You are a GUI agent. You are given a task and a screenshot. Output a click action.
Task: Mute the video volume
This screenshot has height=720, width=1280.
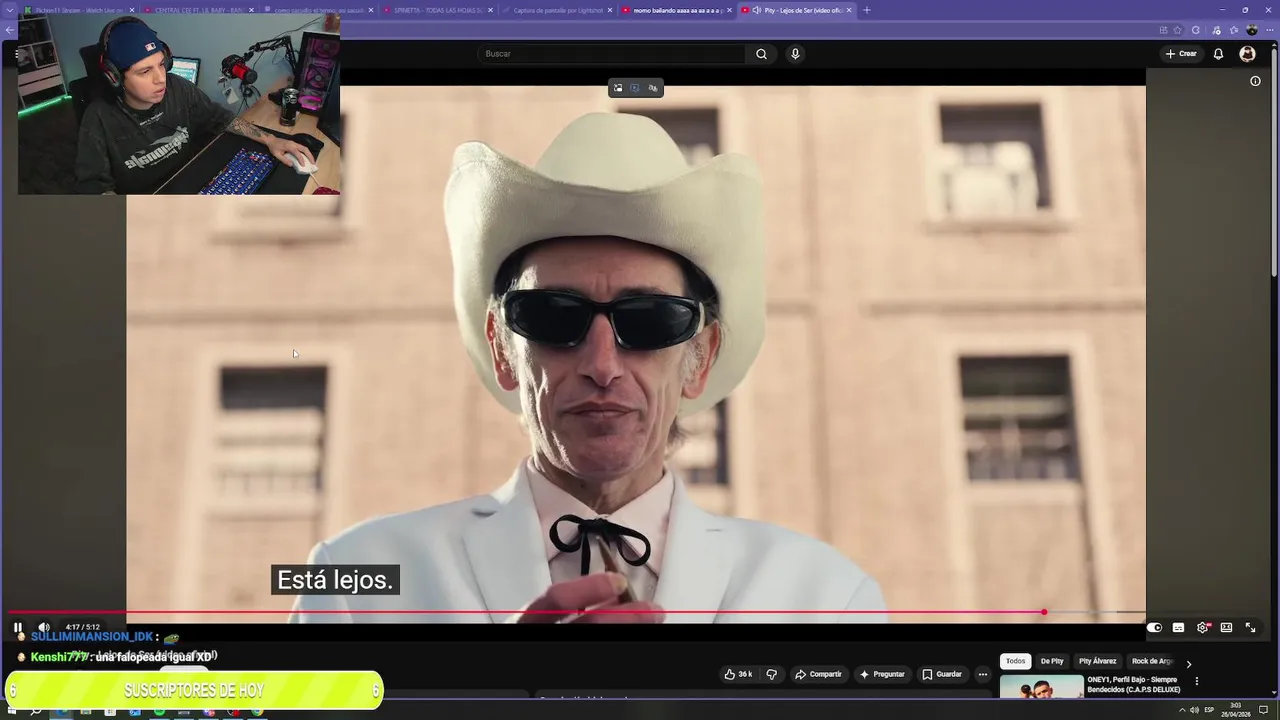pyautogui.click(x=44, y=627)
